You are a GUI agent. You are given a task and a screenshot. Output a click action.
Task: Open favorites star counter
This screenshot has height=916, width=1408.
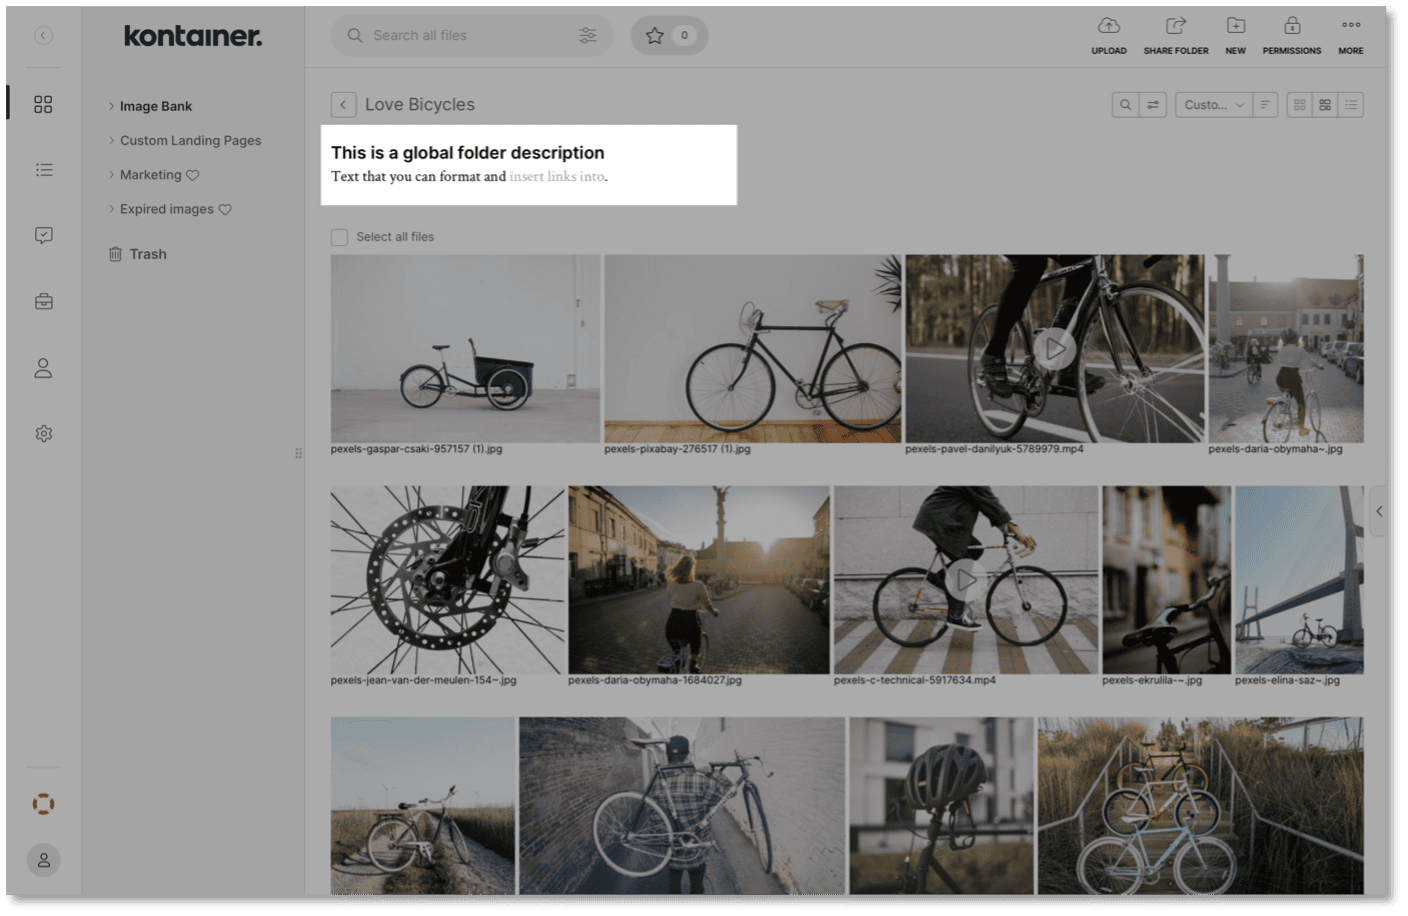669,36
